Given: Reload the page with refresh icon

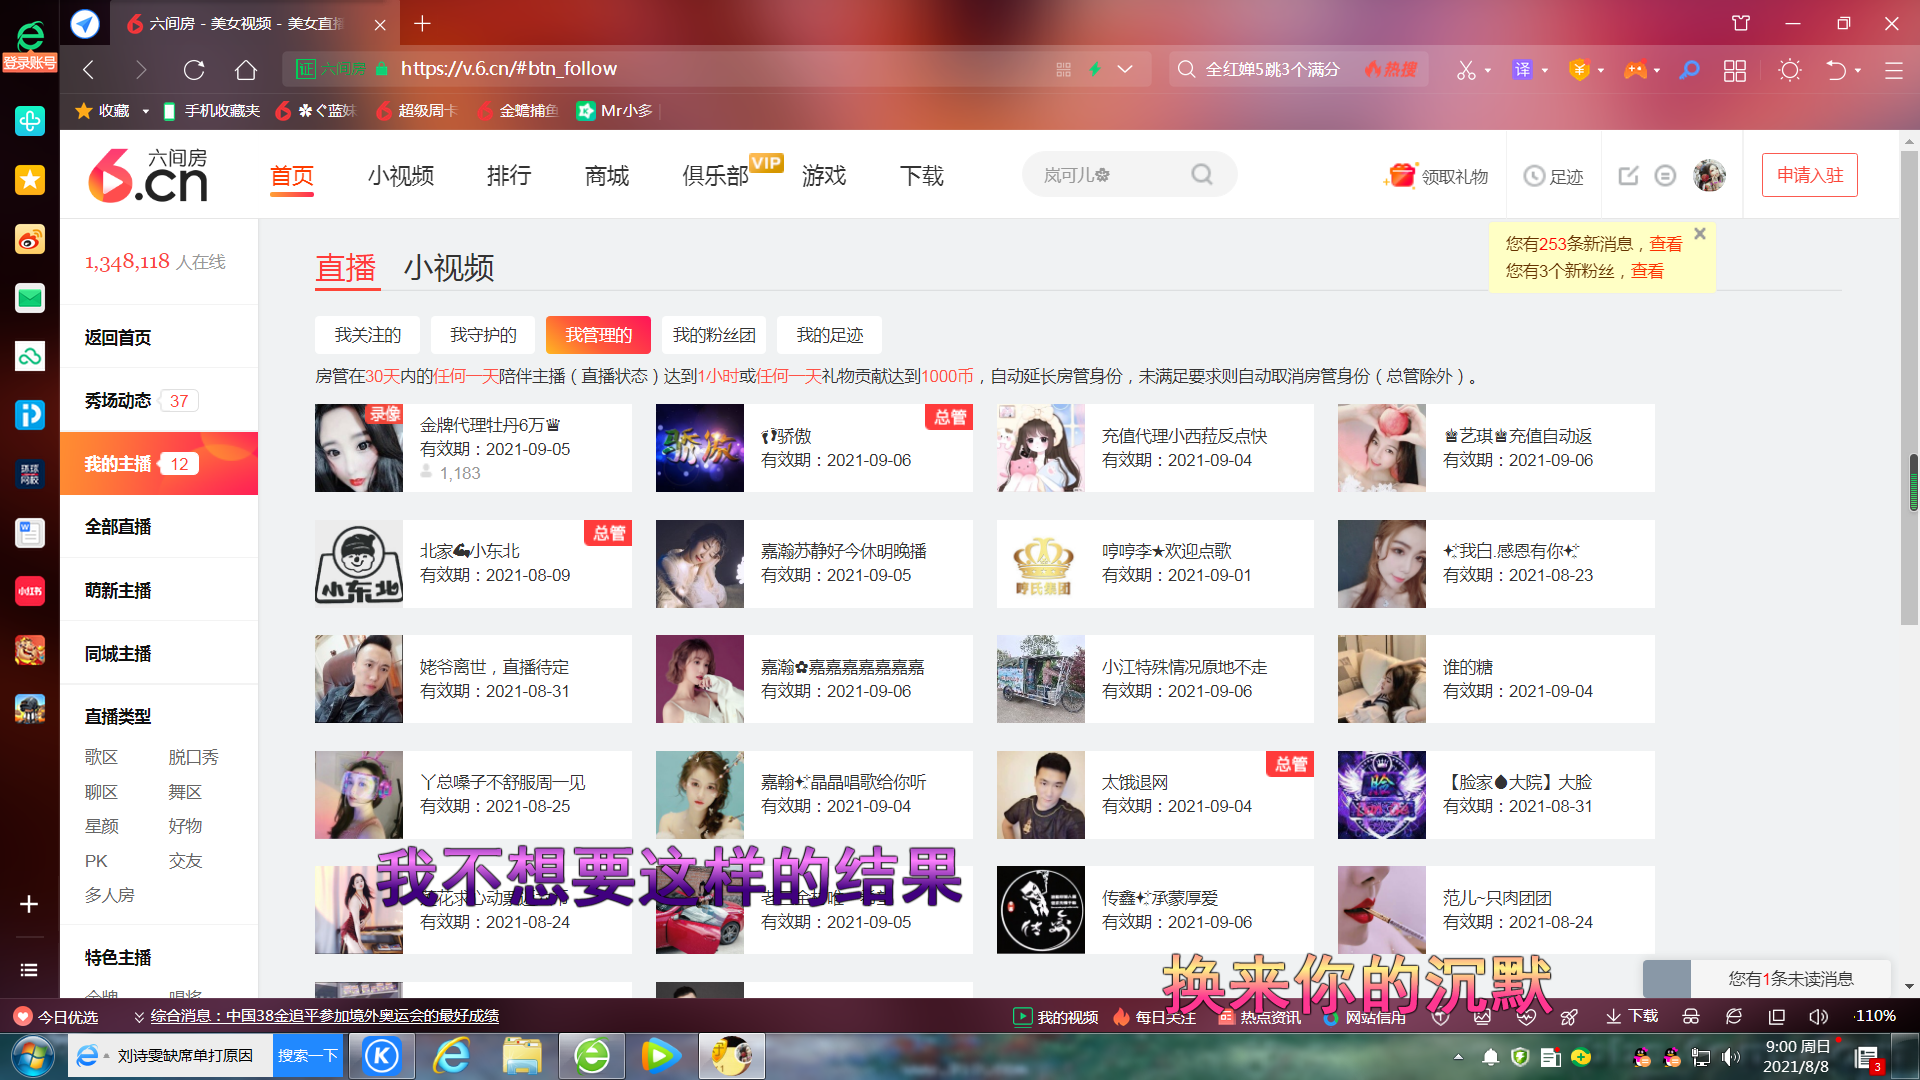Looking at the screenshot, I should coord(194,69).
